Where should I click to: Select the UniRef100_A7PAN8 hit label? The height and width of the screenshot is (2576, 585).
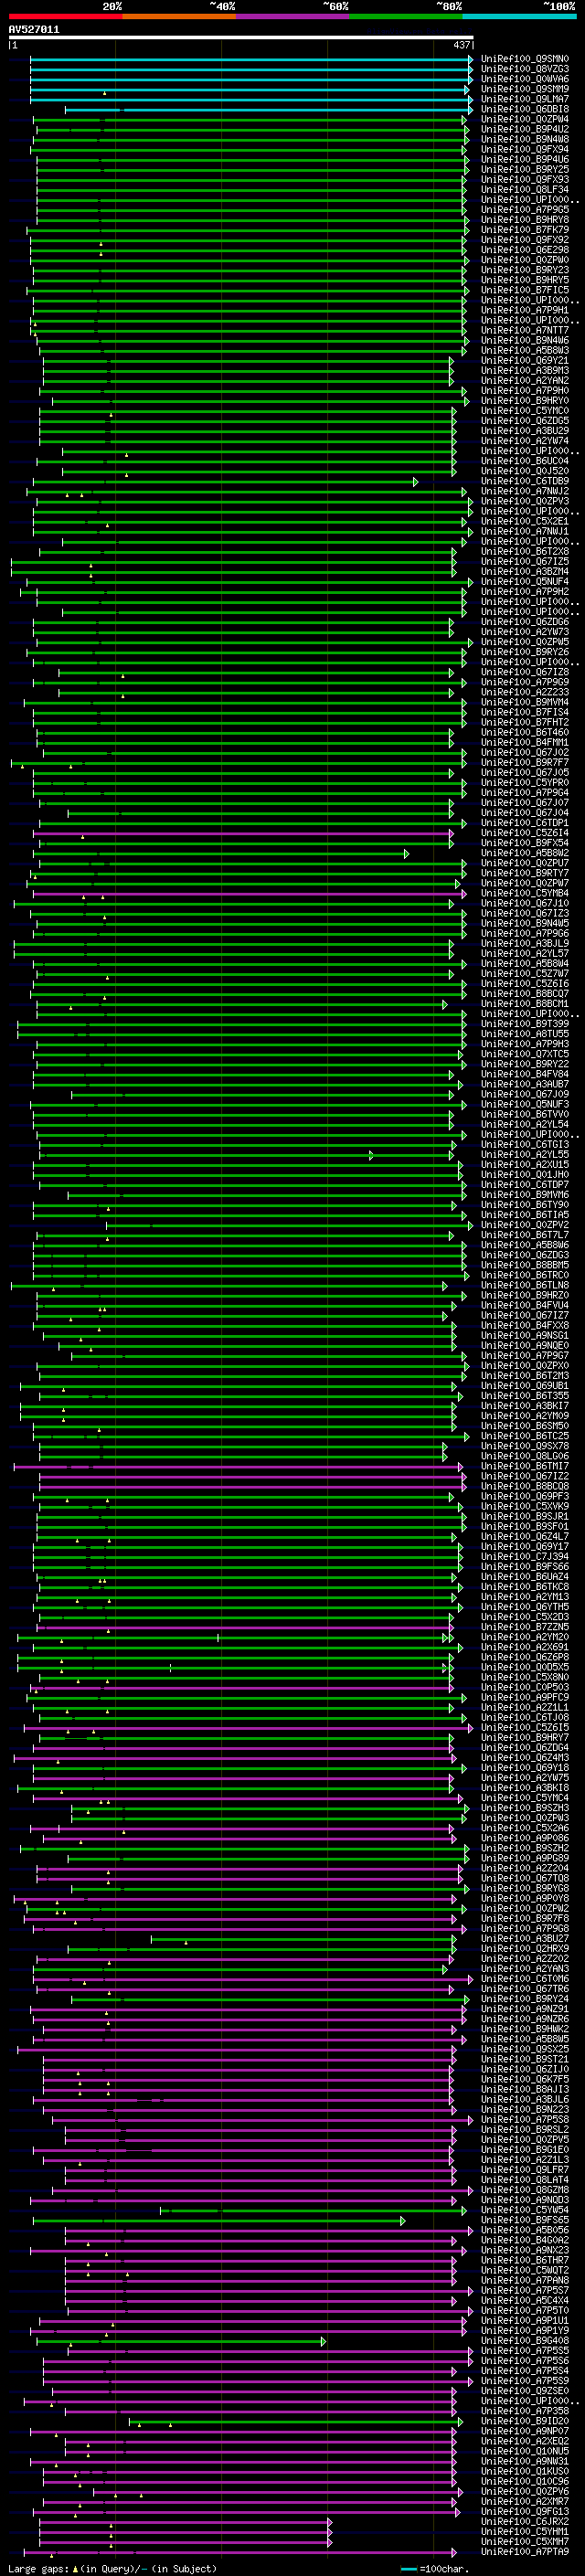point(525,2280)
